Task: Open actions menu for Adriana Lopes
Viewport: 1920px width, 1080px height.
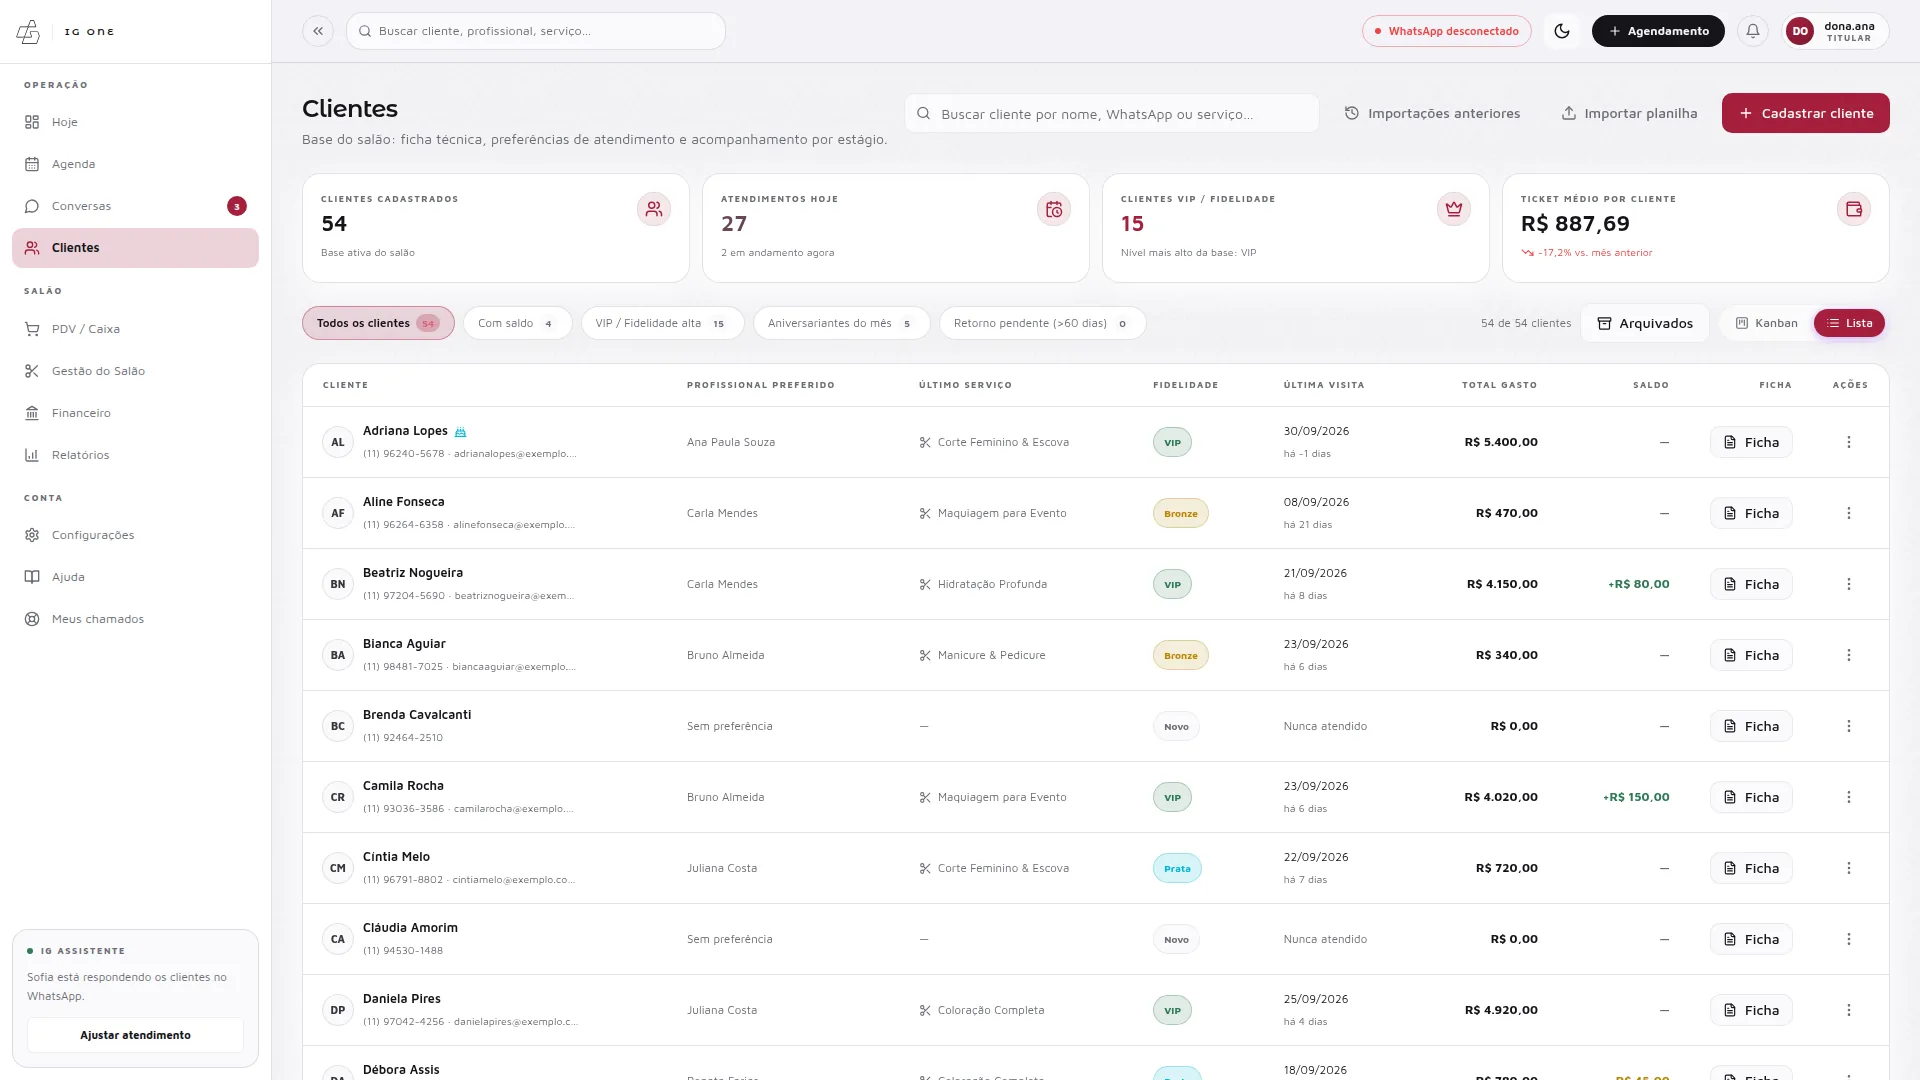Action: pyautogui.click(x=1849, y=442)
